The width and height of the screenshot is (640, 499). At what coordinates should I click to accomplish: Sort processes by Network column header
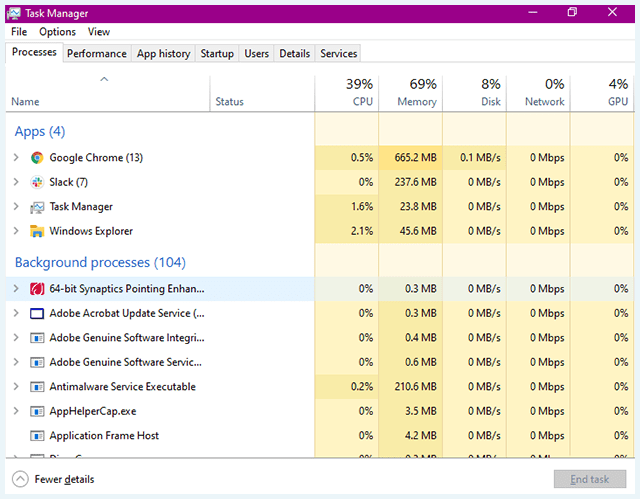pos(538,93)
